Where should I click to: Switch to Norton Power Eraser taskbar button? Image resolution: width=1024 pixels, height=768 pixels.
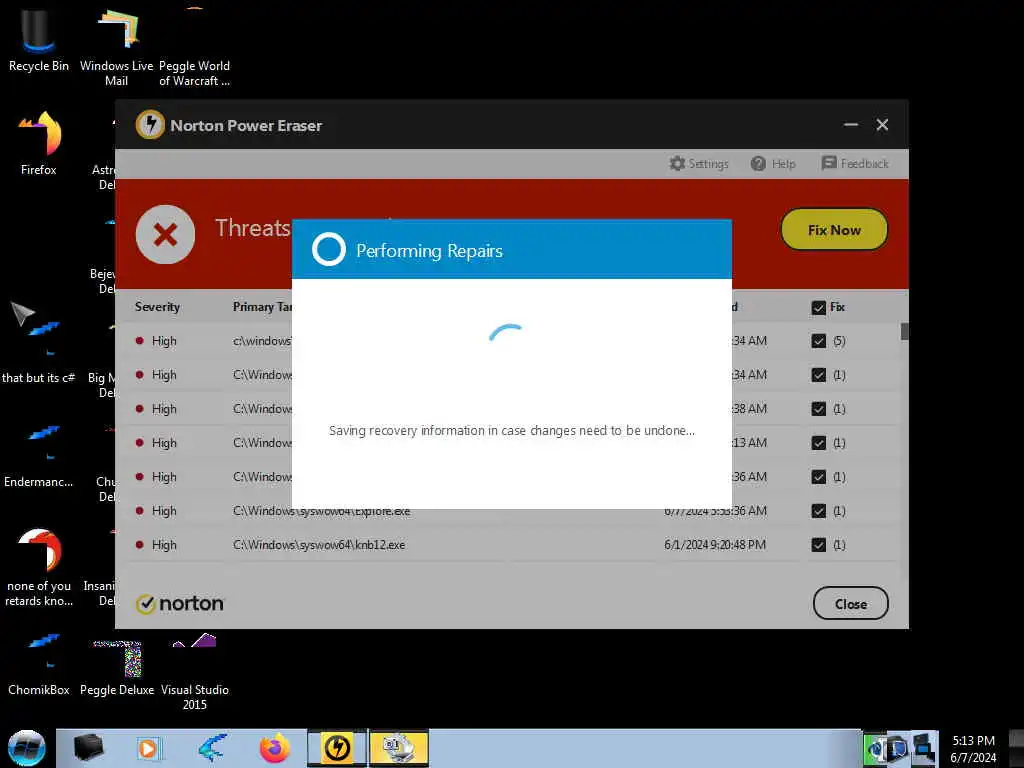pos(337,748)
